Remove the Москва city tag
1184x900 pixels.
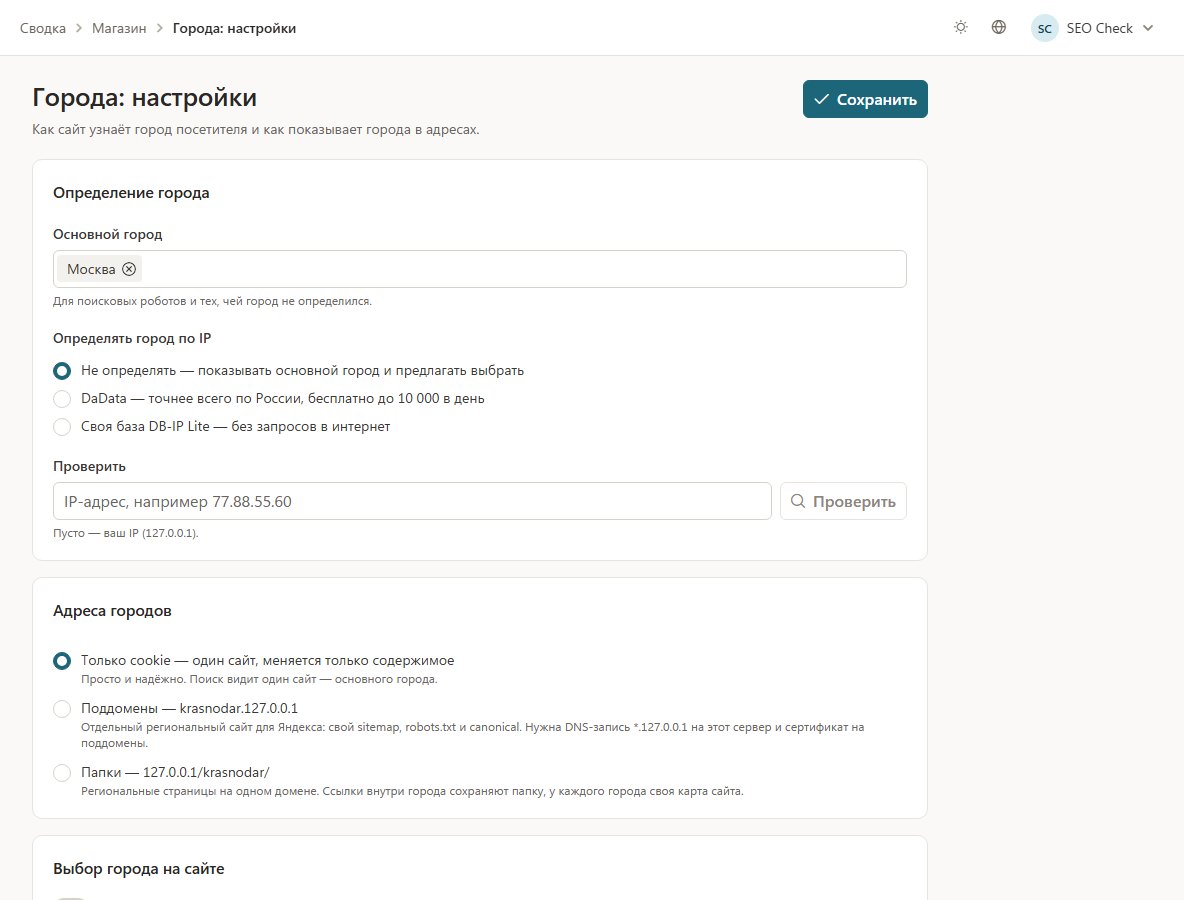tap(129, 269)
